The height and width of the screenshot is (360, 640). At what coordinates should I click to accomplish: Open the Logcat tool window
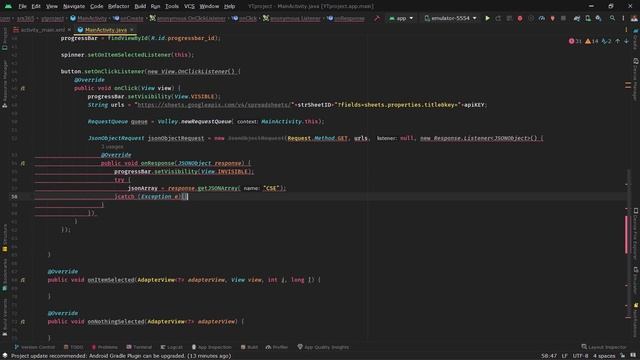click(x=171, y=347)
